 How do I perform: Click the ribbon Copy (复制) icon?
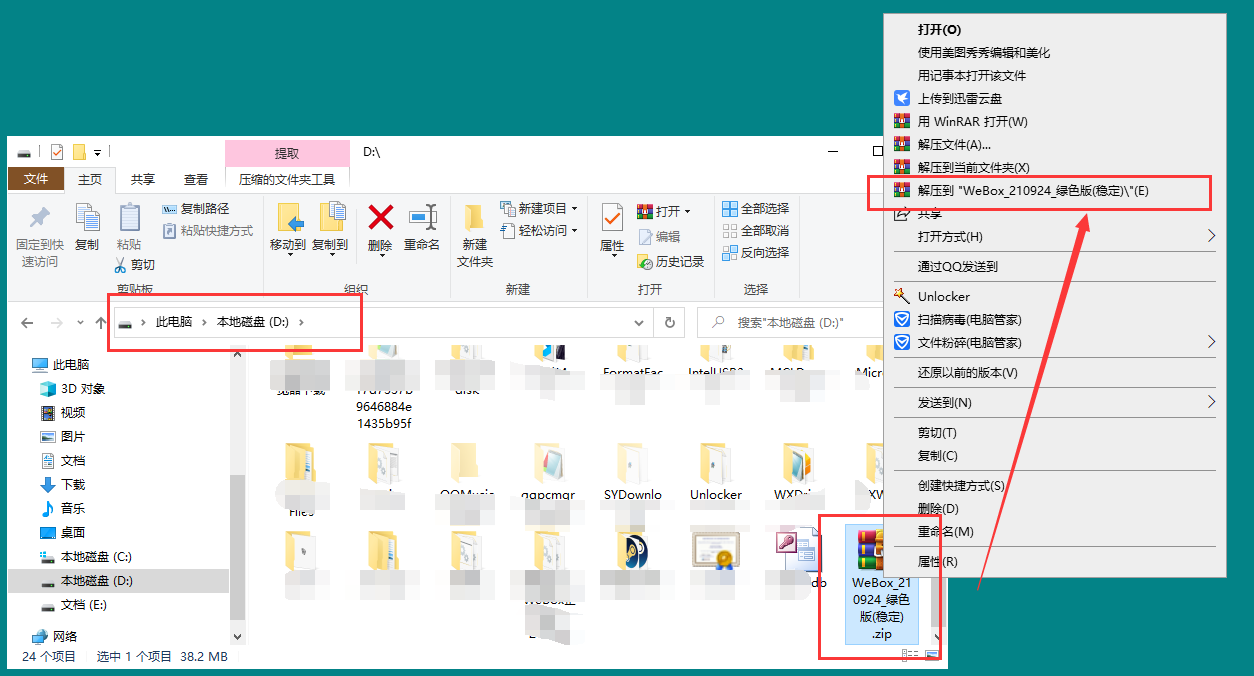click(x=87, y=218)
